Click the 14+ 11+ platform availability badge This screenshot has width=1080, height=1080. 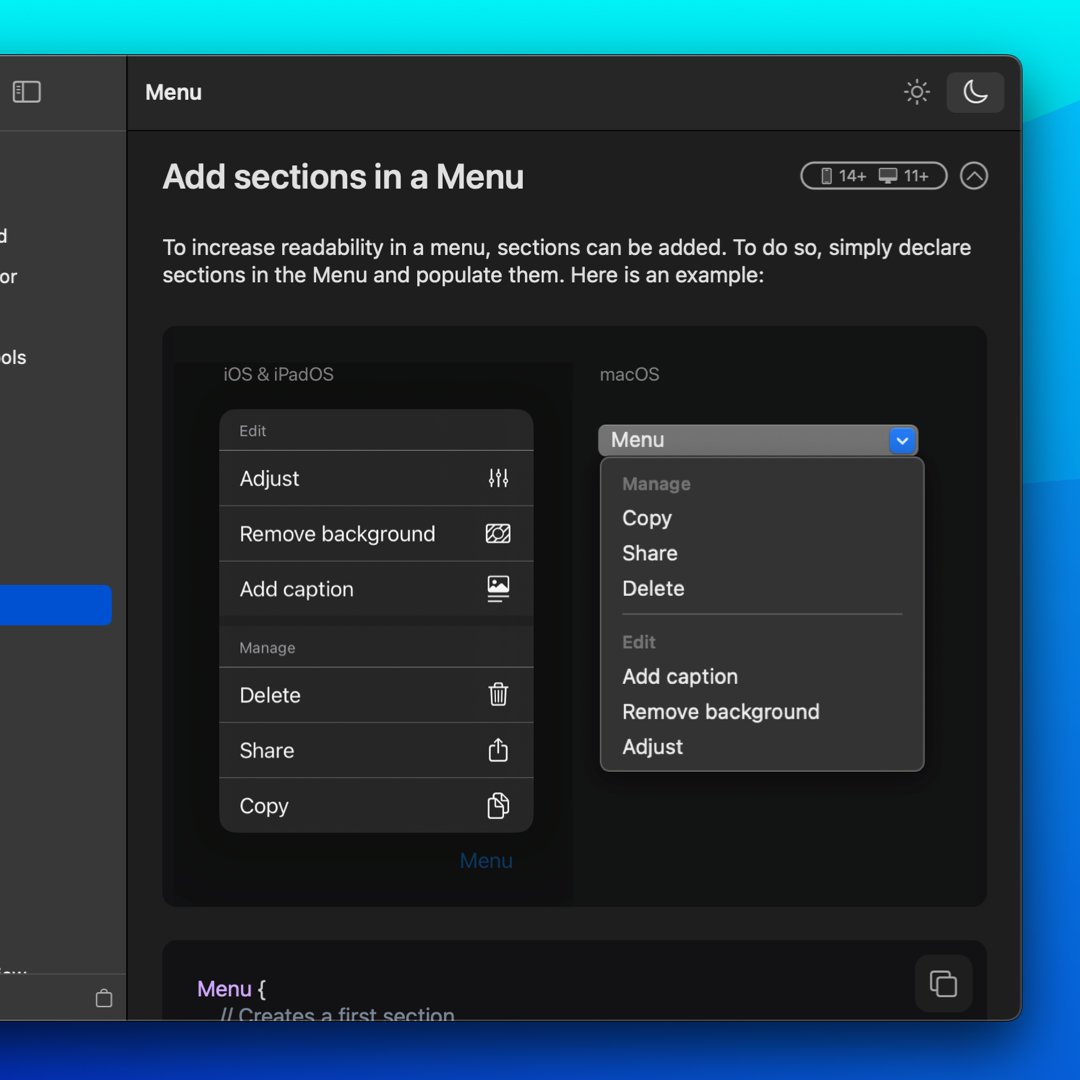pyautogui.click(x=873, y=176)
